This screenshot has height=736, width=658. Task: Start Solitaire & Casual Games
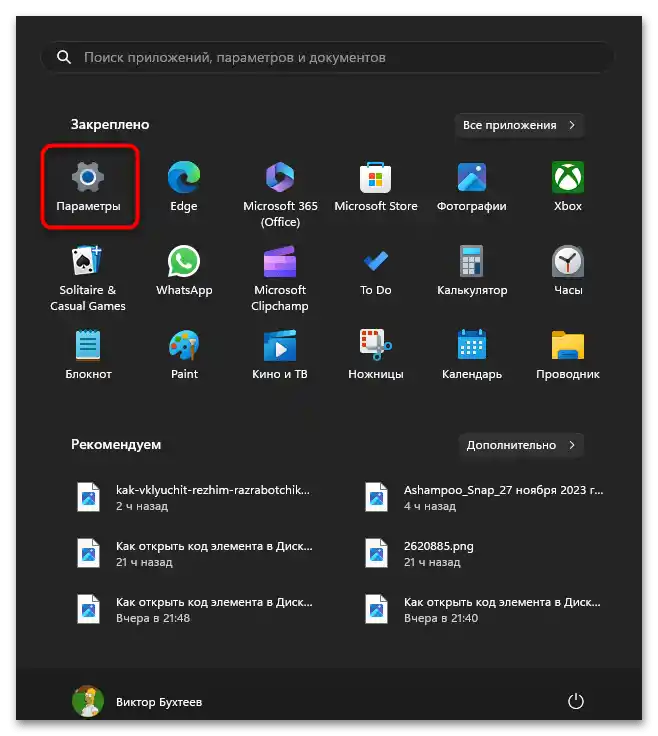(88, 277)
